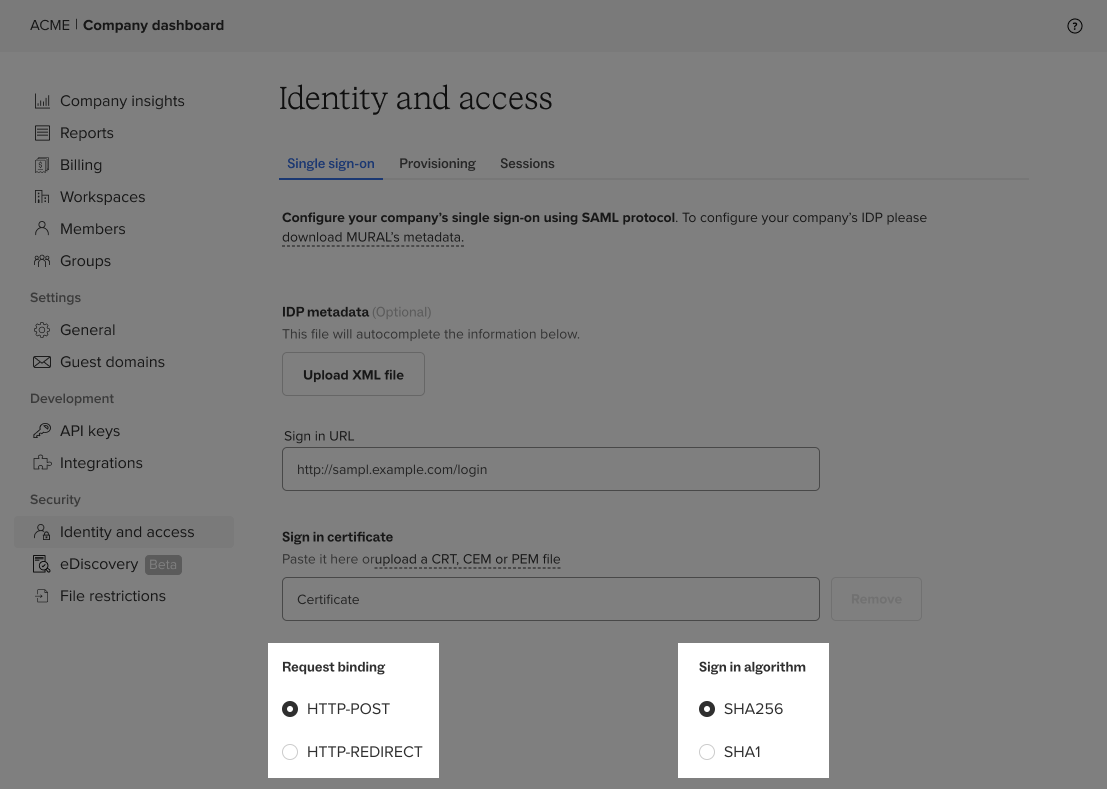Click the Request binding label
1107x789 pixels.
tap(333, 667)
